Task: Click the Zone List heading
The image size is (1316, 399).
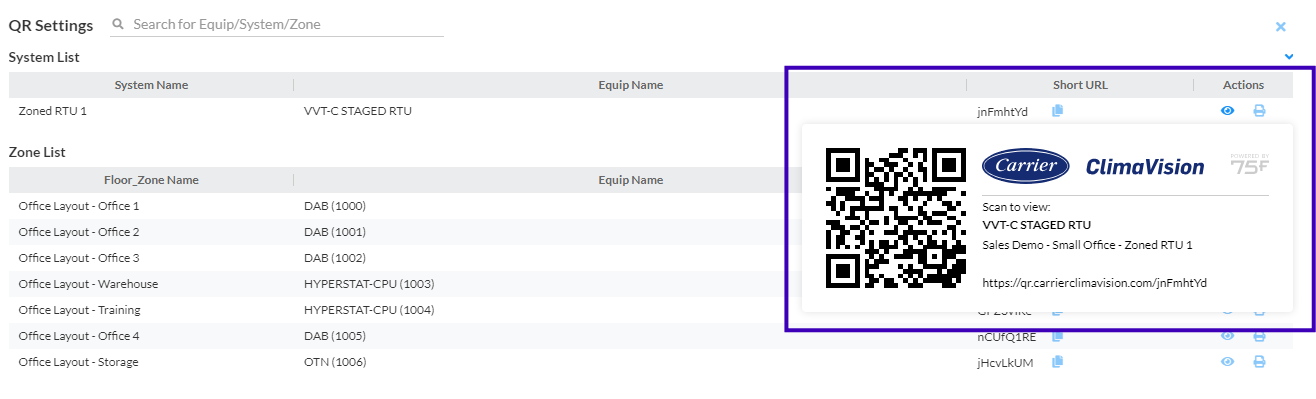Action: [x=37, y=152]
